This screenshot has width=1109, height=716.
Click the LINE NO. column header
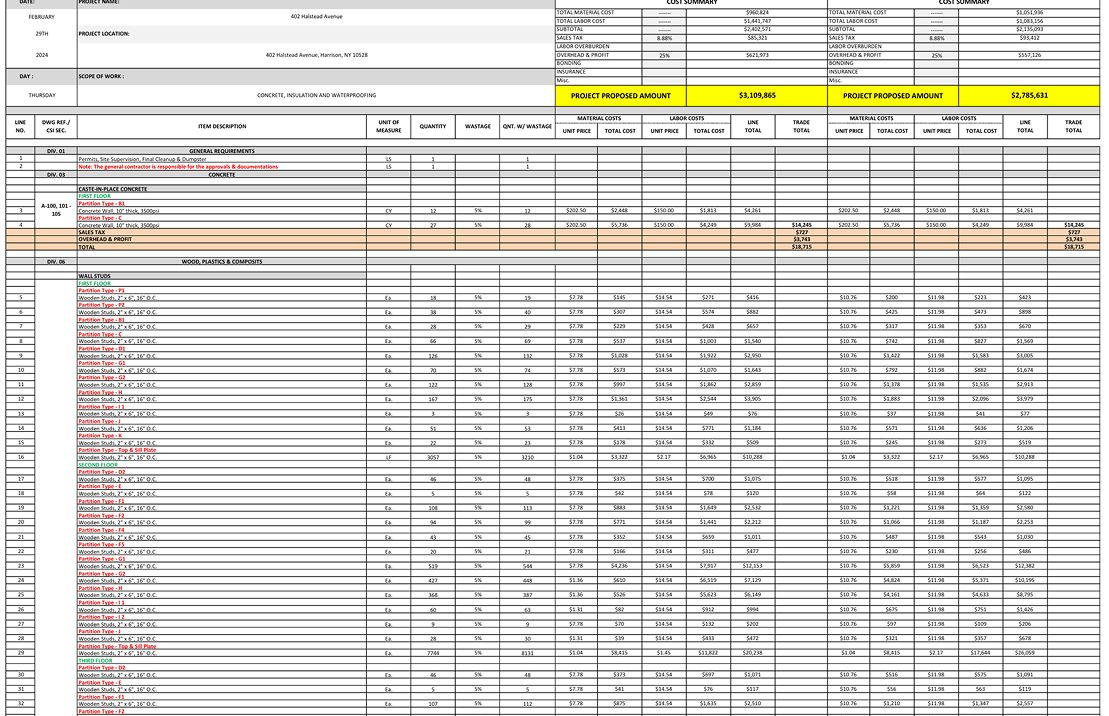click(20, 127)
